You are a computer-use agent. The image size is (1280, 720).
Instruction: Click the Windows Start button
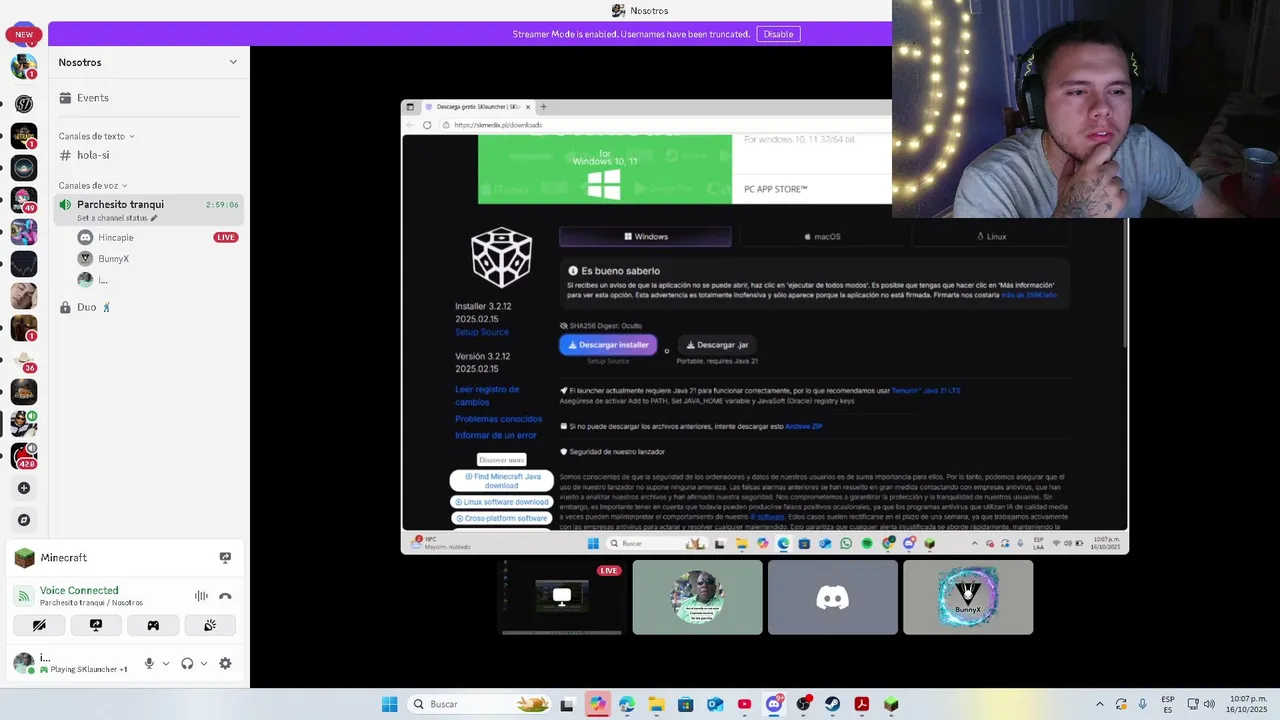[389, 704]
